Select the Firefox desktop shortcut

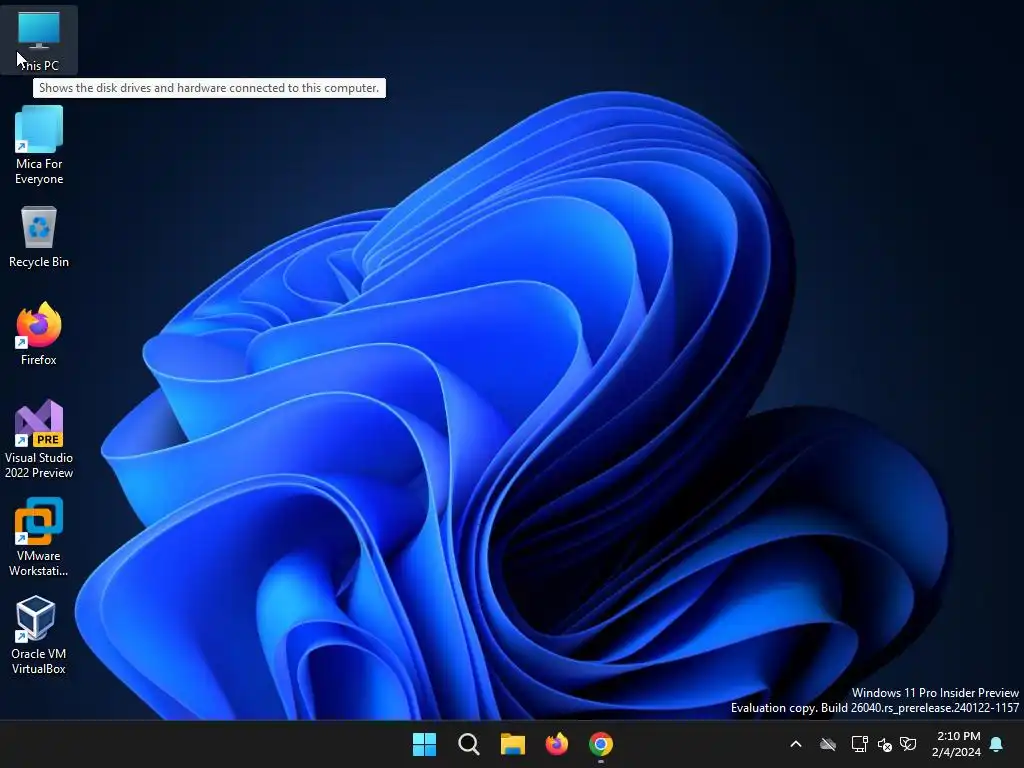coord(39,334)
